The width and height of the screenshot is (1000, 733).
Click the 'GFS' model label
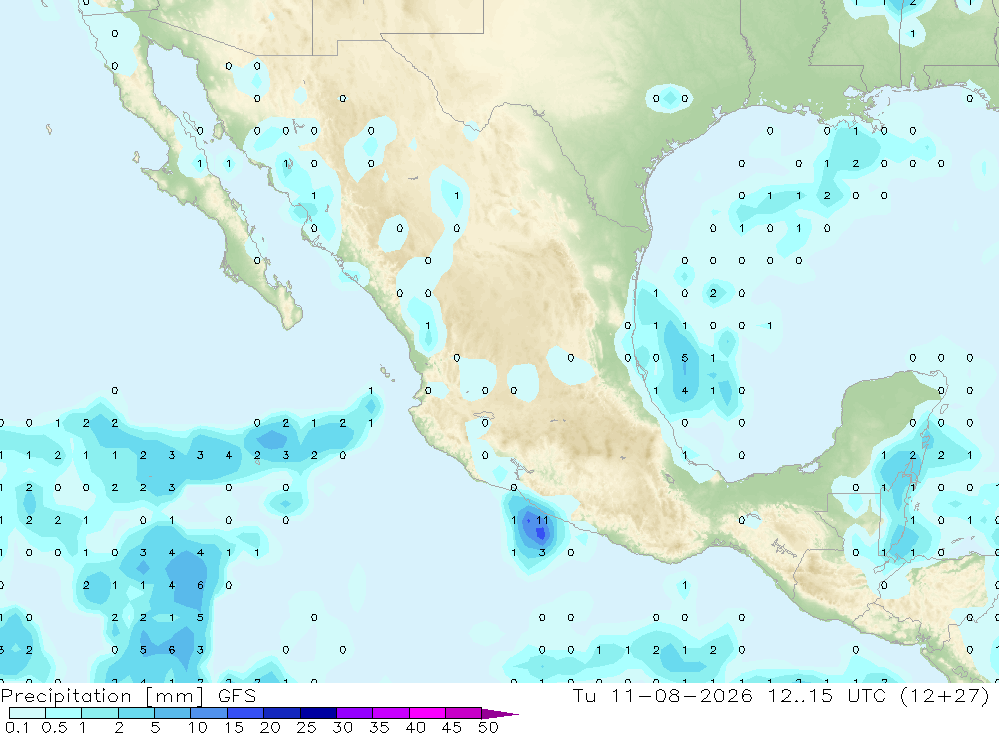237,695
